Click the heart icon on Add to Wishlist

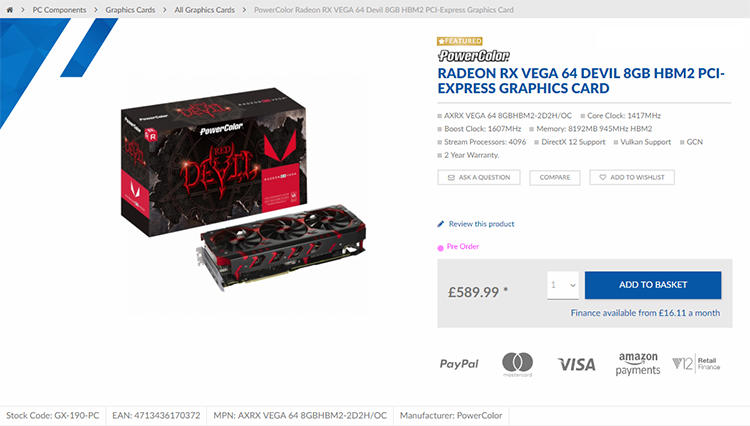(x=603, y=177)
